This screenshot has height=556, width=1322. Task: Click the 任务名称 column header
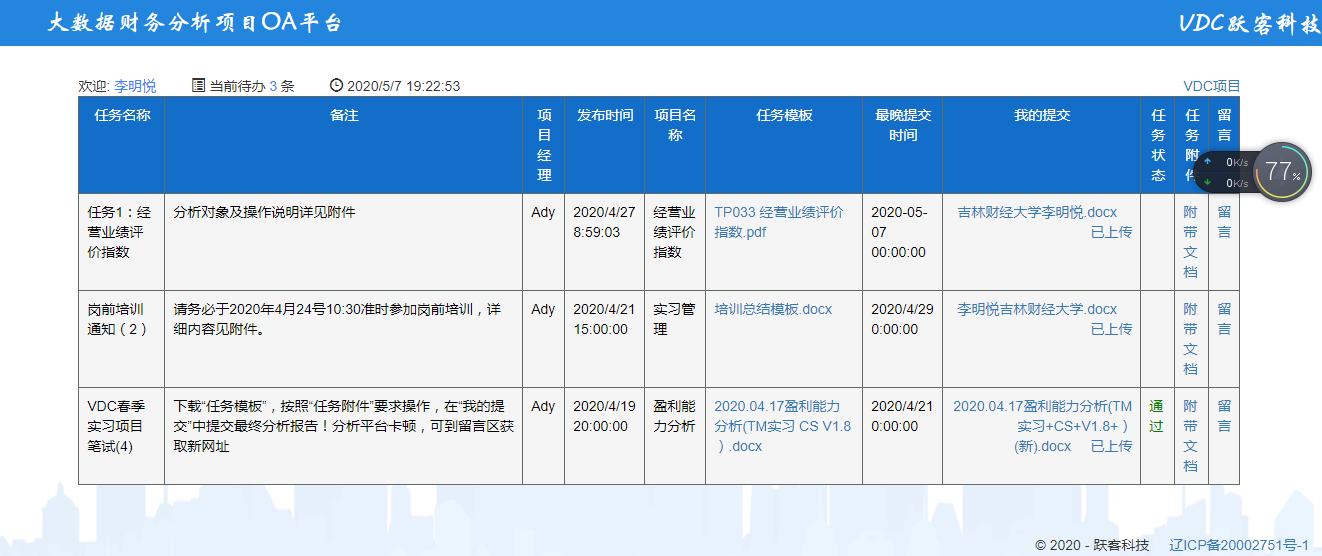[122, 115]
